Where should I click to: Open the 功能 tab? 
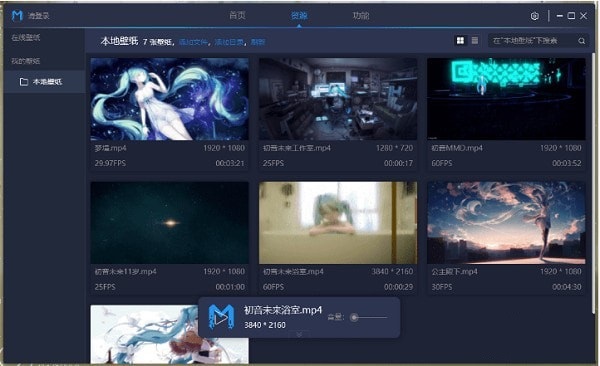(361, 15)
